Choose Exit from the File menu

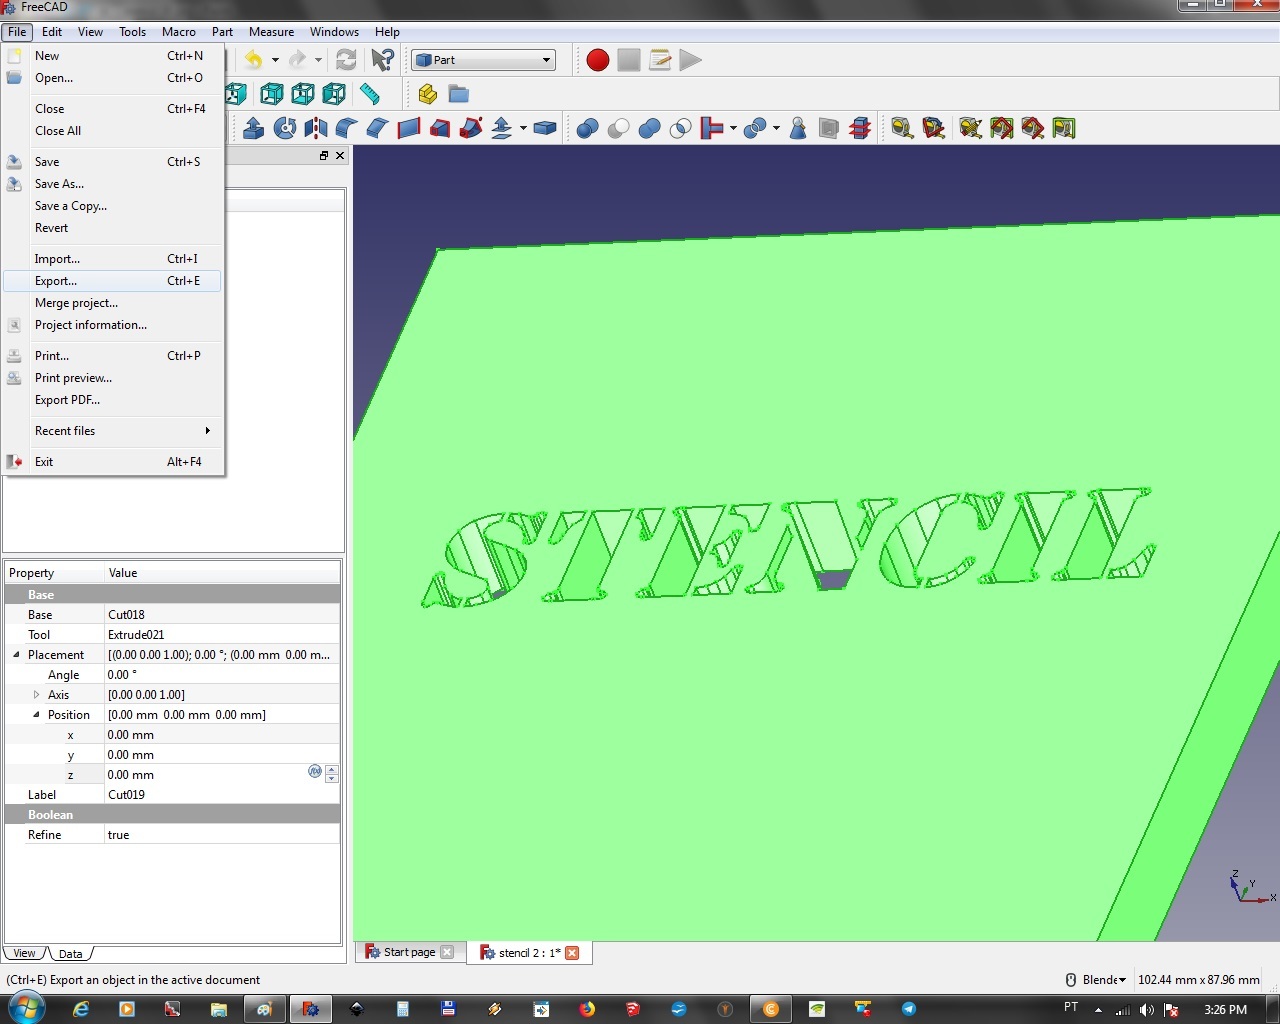point(113,462)
